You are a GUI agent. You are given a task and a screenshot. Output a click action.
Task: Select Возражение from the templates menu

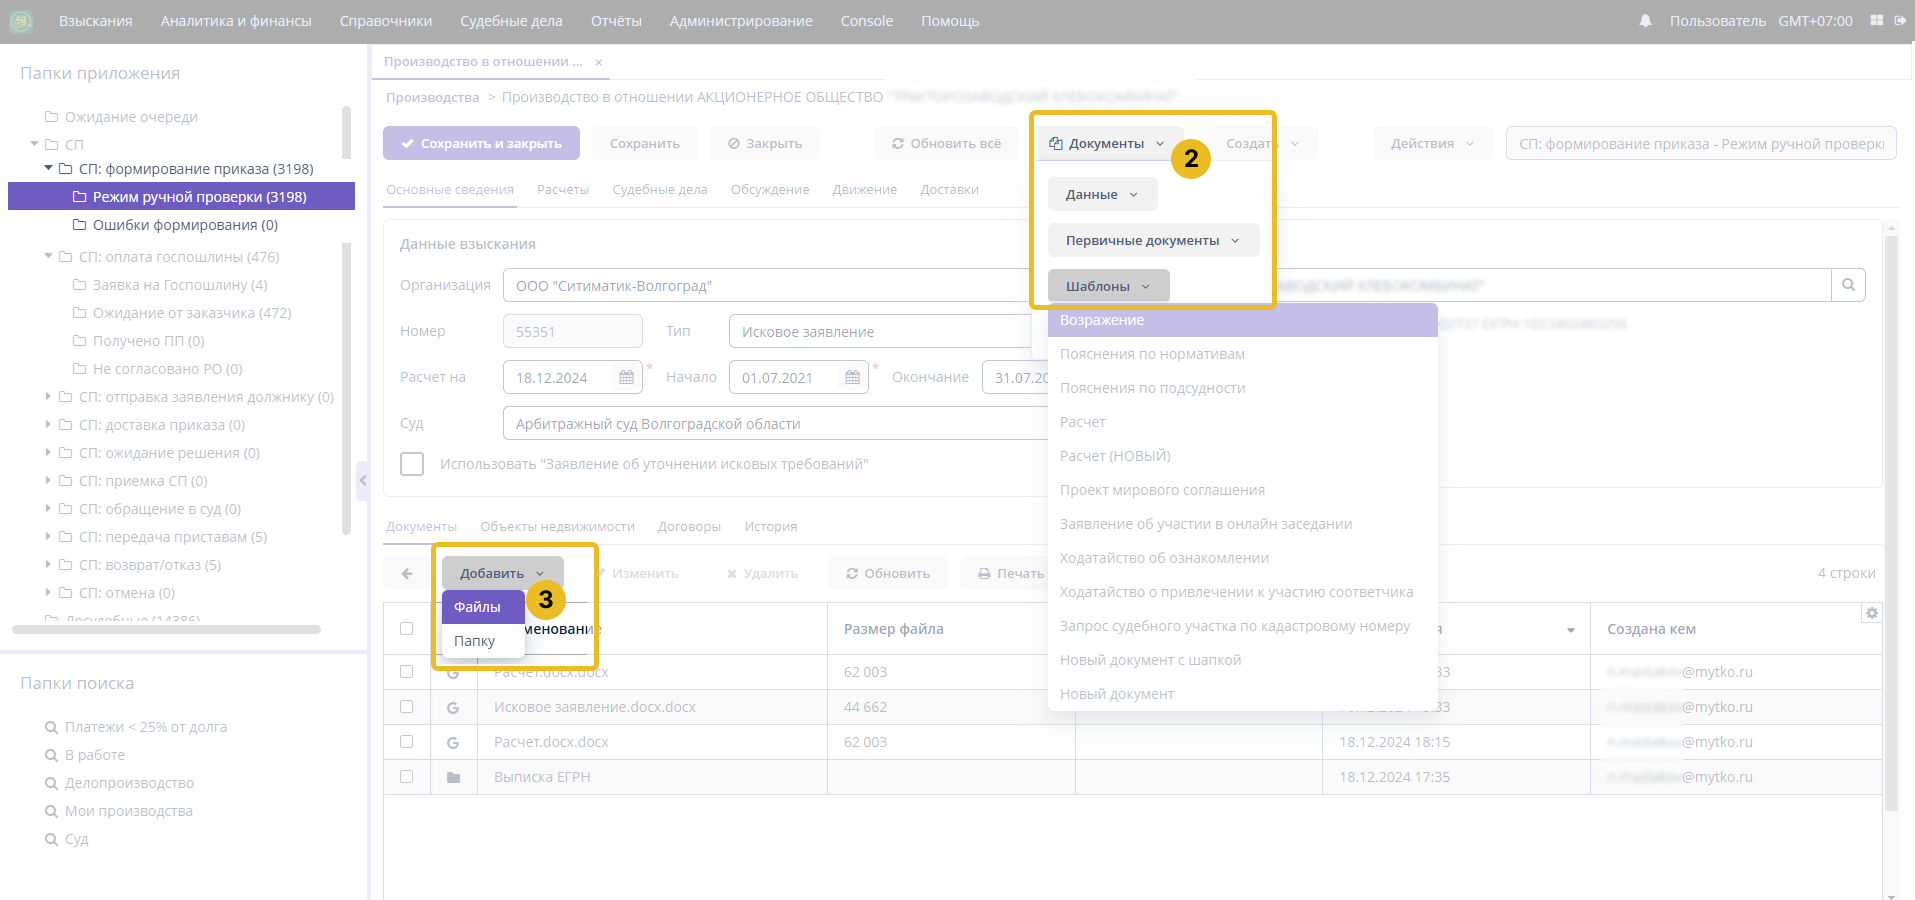point(1102,320)
